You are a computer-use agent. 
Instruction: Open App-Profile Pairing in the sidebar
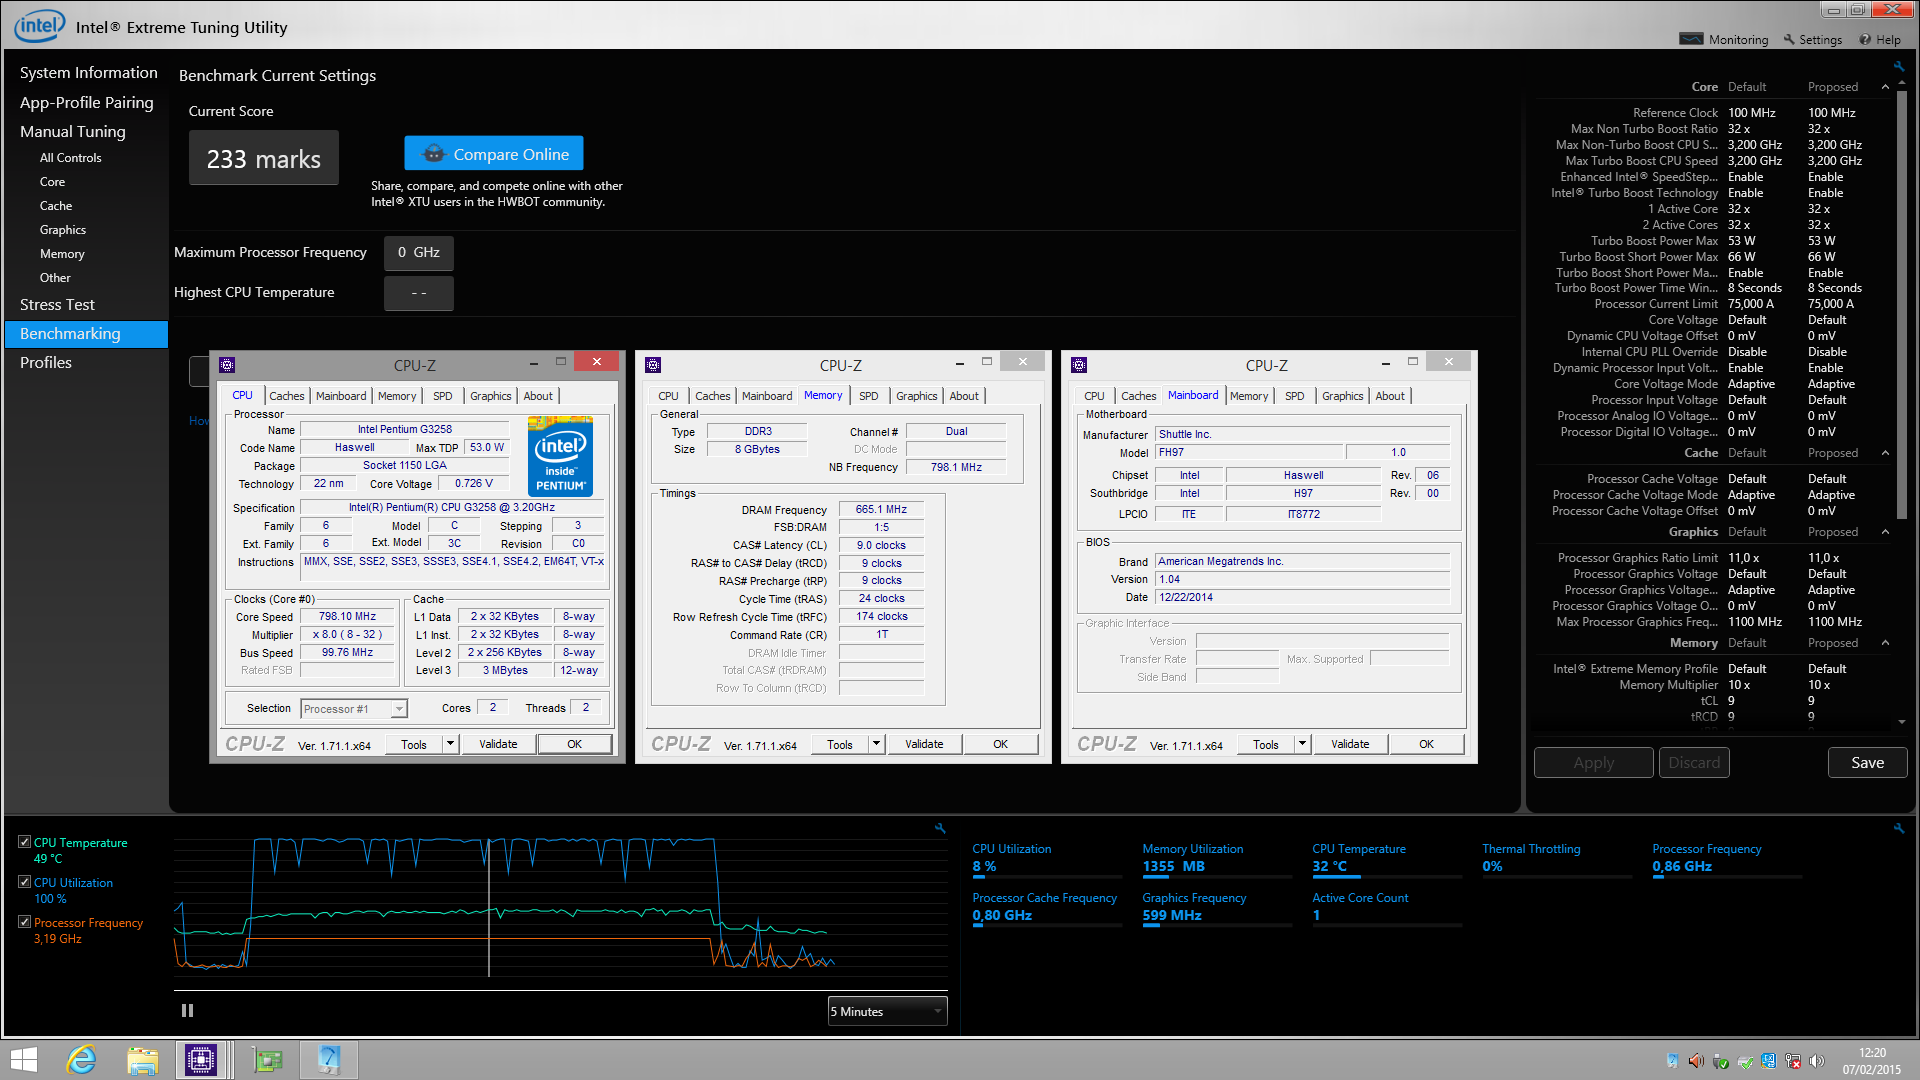point(86,102)
